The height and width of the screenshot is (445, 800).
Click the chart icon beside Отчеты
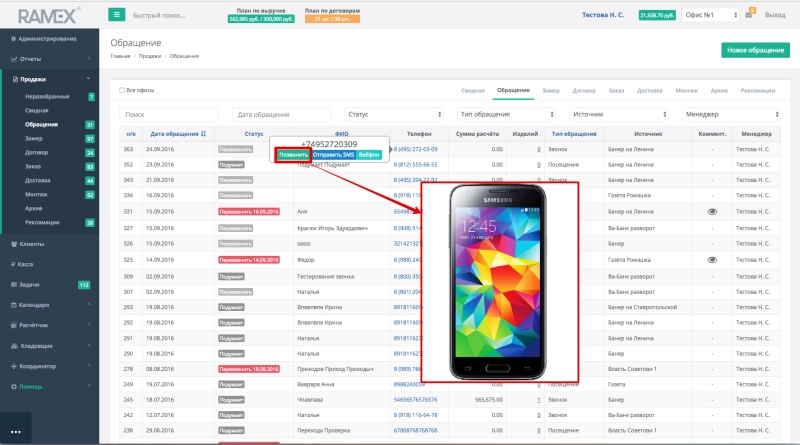click(x=14, y=59)
